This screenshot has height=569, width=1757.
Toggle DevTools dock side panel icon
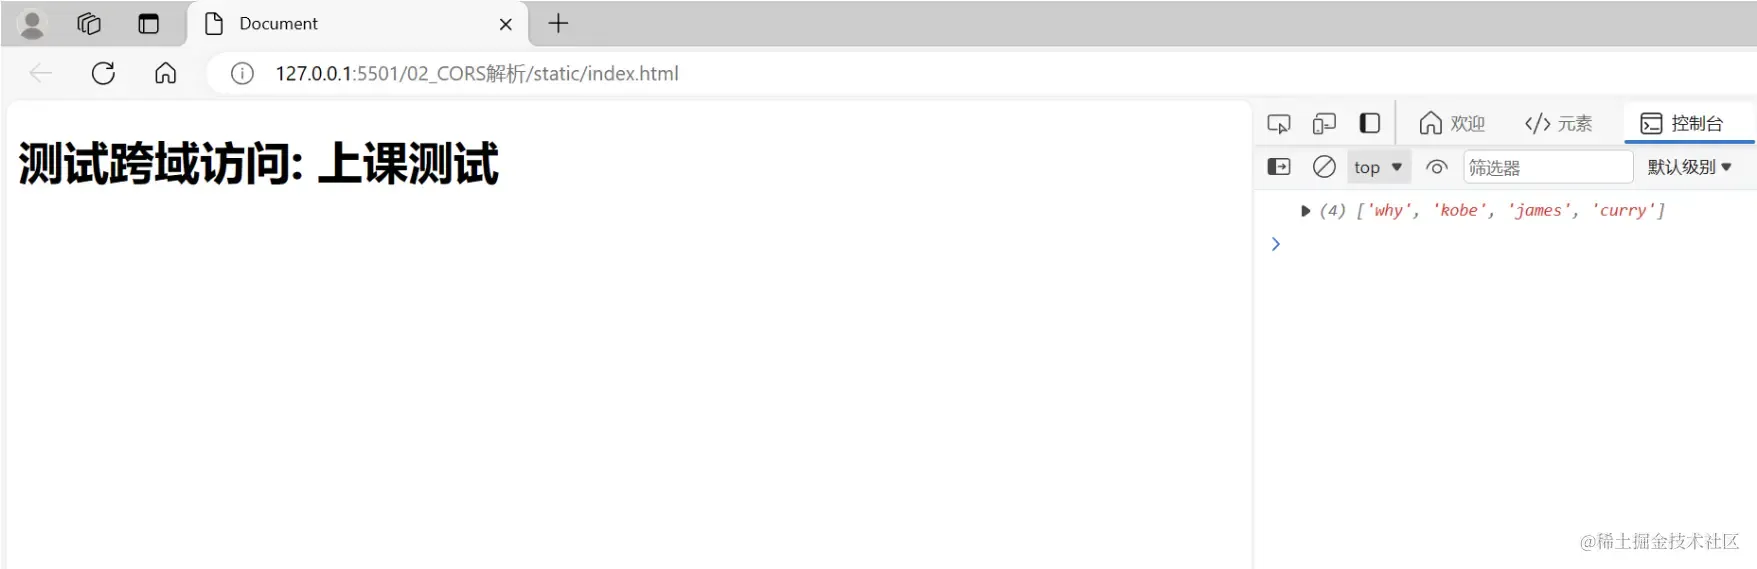click(x=1370, y=123)
